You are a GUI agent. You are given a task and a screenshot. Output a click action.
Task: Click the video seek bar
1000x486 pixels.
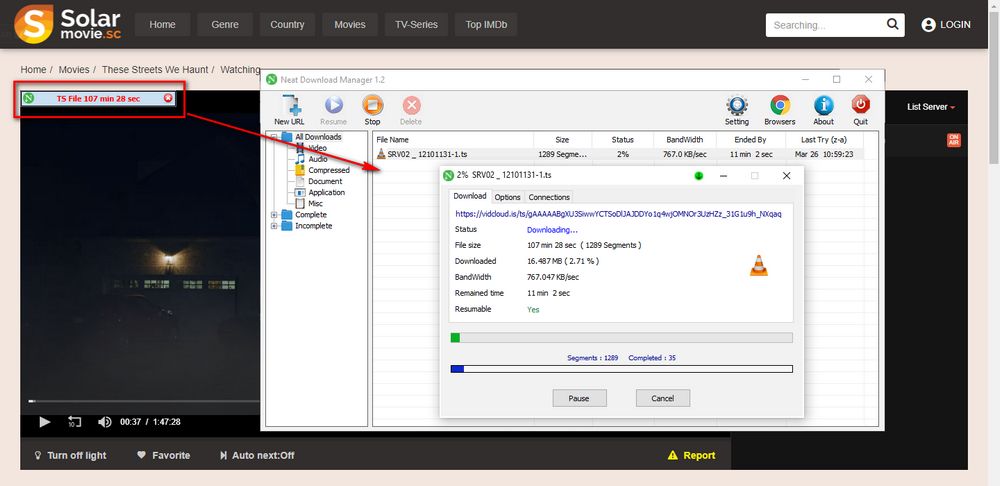pos(143,401)
